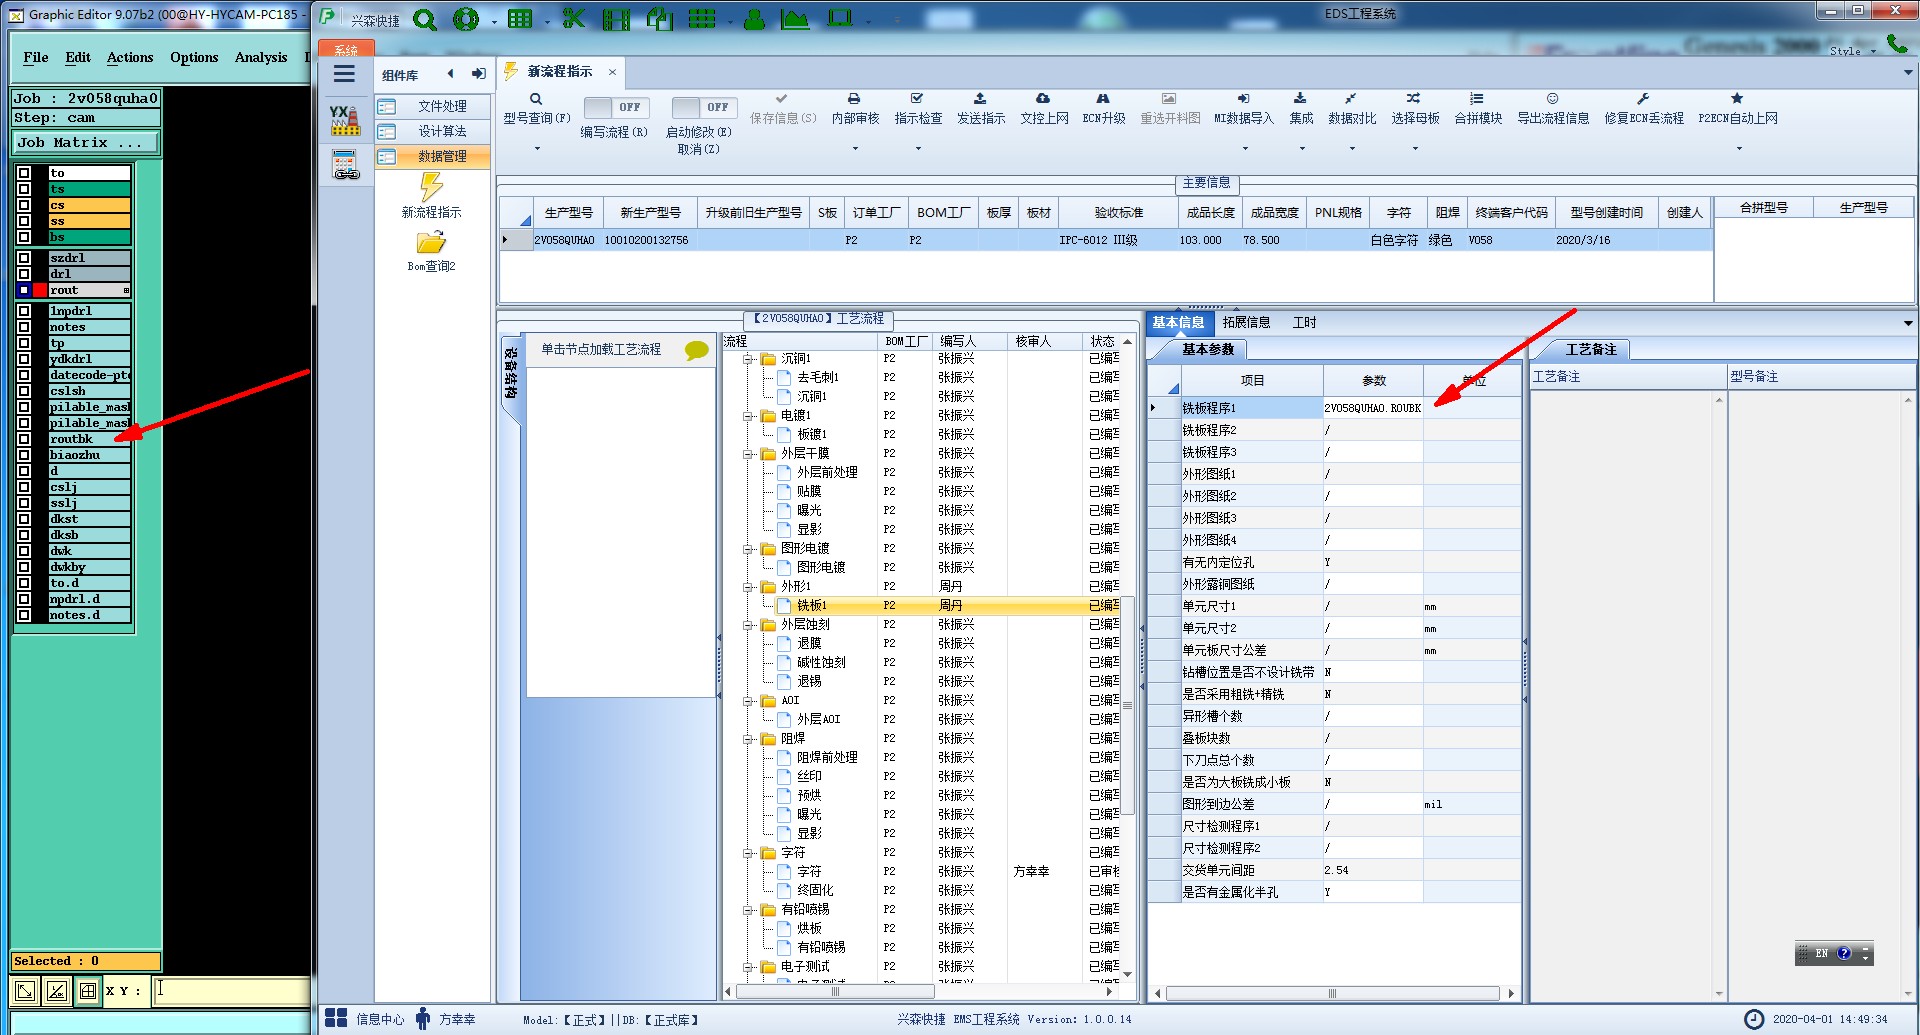Click the Graphic Editor XY coordinate input field
Screen dimensions: 1920x1035
[x=231, y=991]
